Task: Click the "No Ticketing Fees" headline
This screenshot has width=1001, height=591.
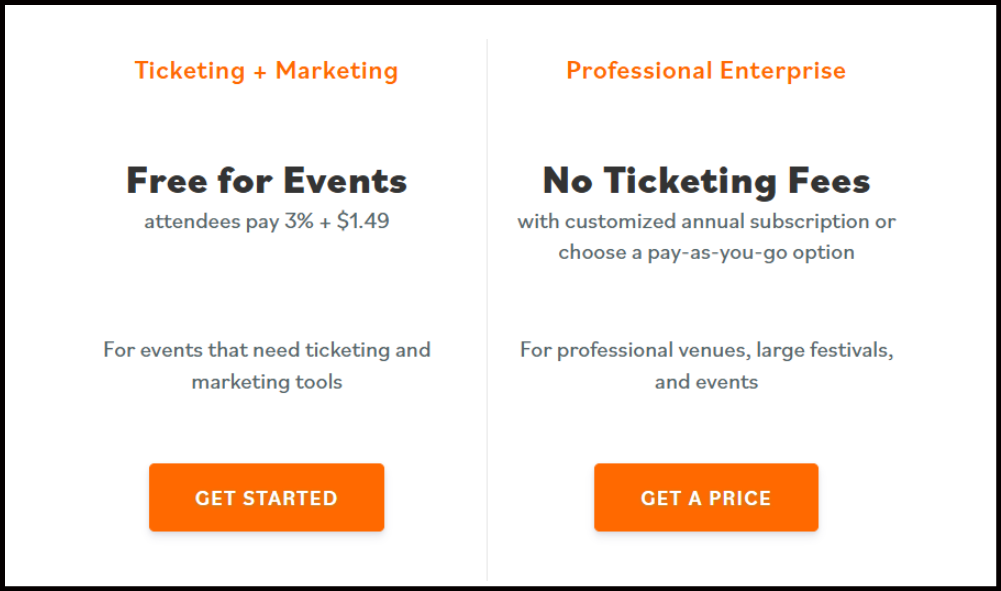Action: click(706, 181)
